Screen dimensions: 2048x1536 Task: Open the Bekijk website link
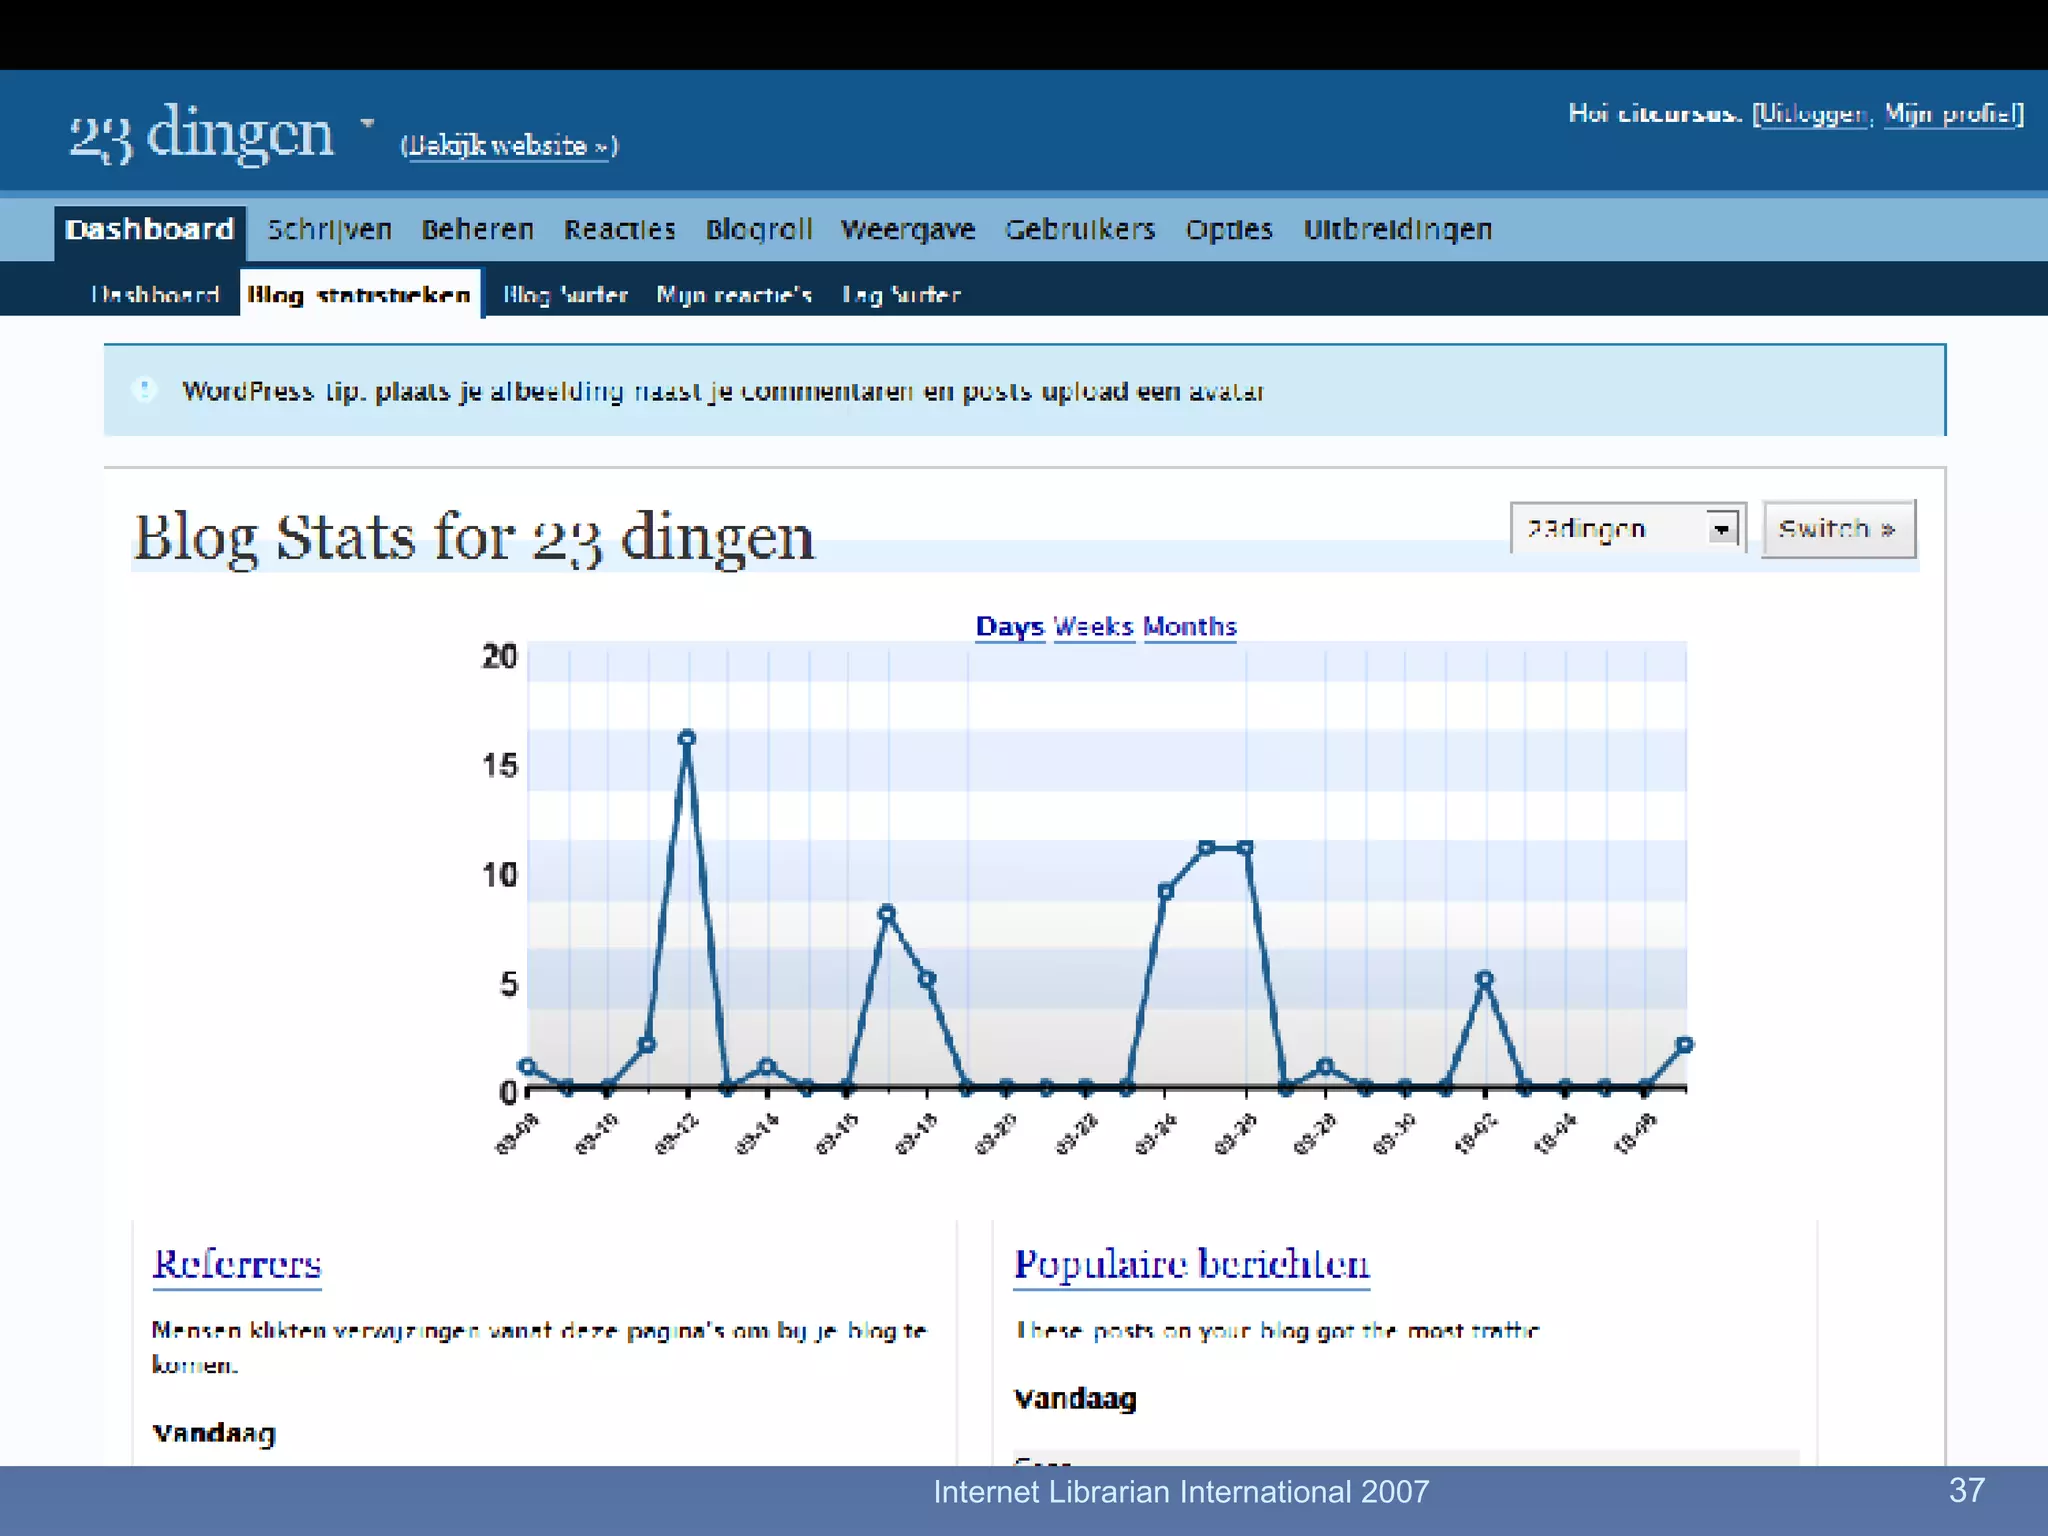pos(509,146)
